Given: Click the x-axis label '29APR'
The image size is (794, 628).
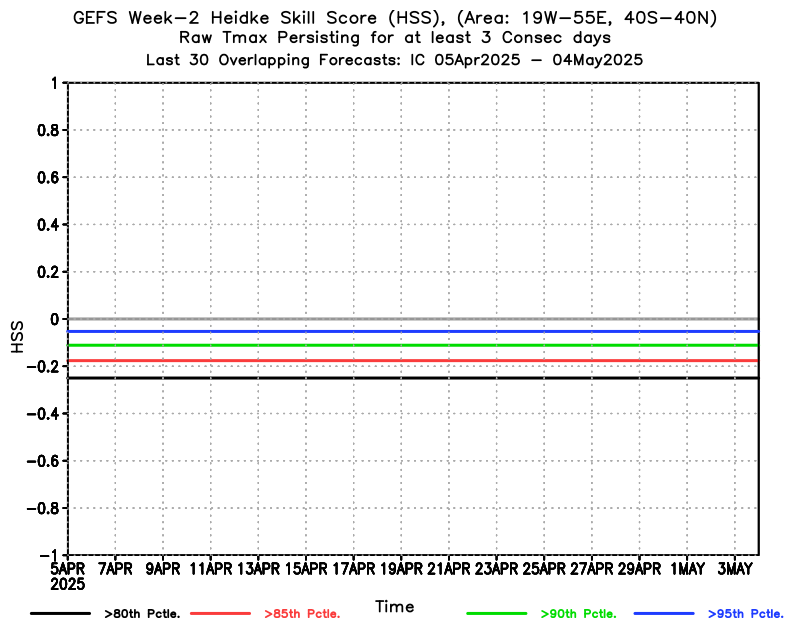Looking at the screenshot, I should tap(639, 569).
